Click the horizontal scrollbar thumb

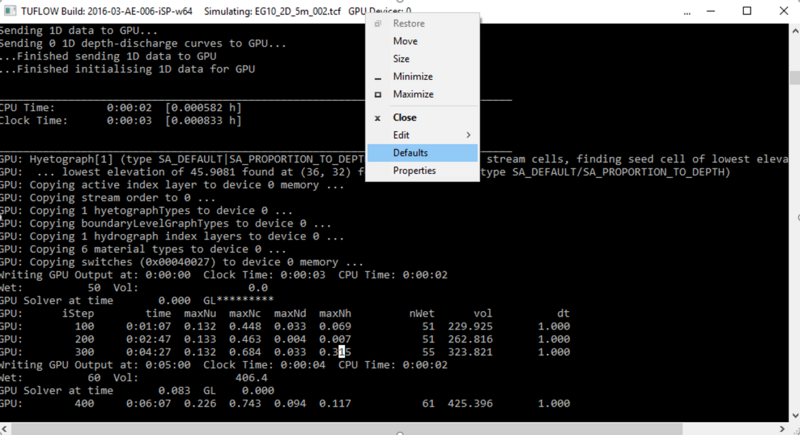tap(346, 429)
